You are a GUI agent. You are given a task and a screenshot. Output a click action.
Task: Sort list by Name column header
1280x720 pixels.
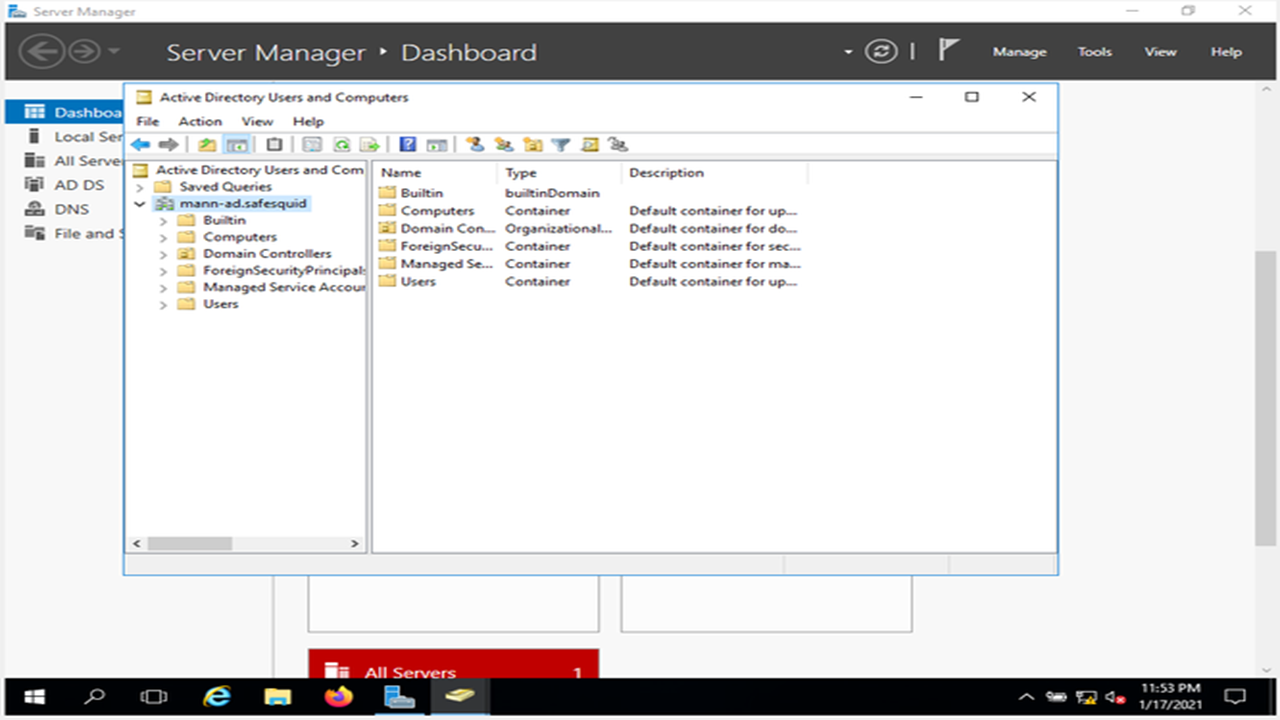tap(434, 173)
